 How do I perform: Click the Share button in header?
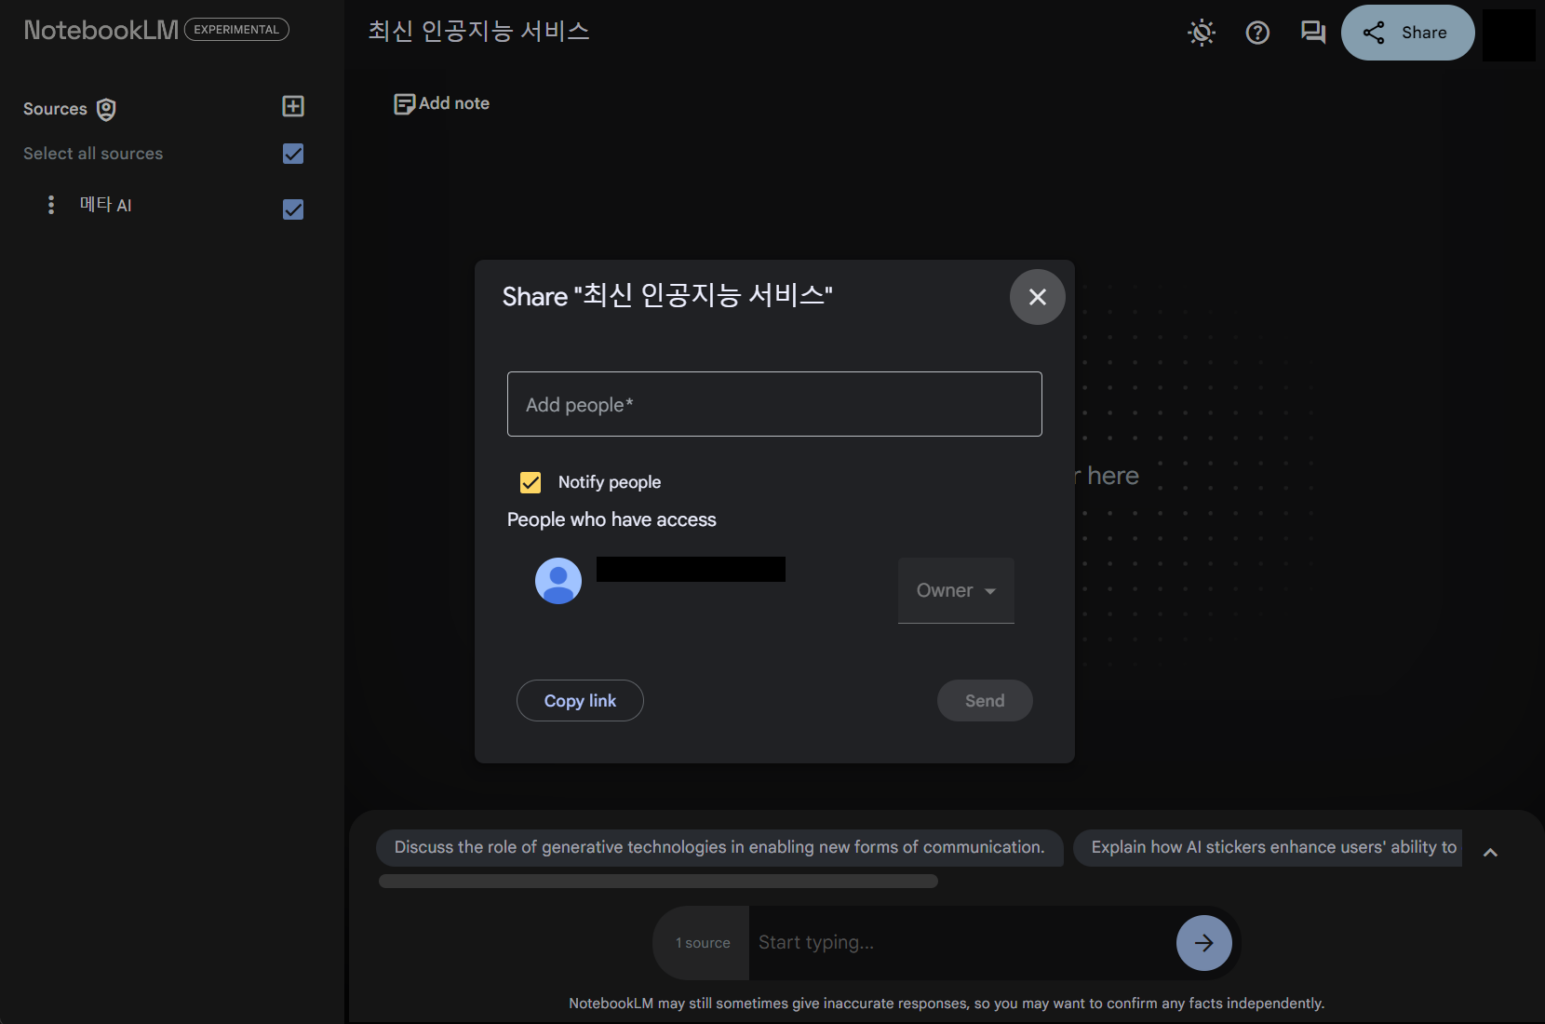click(x=1407, y=33)
